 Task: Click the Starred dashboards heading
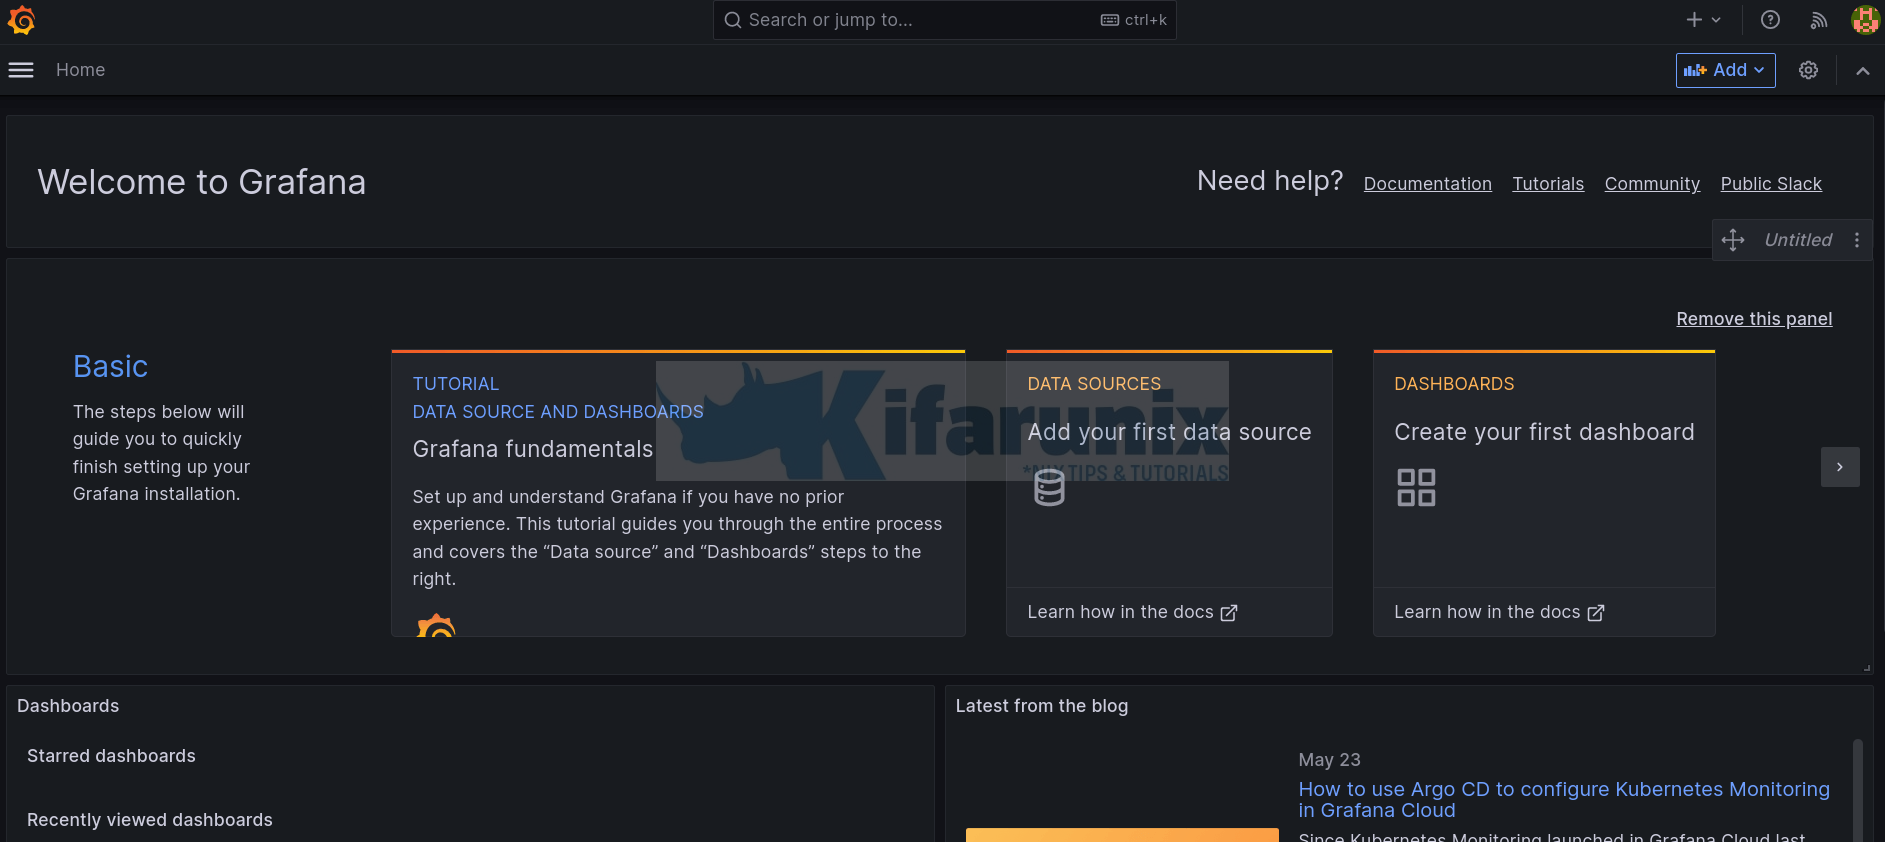pos(111,756)
